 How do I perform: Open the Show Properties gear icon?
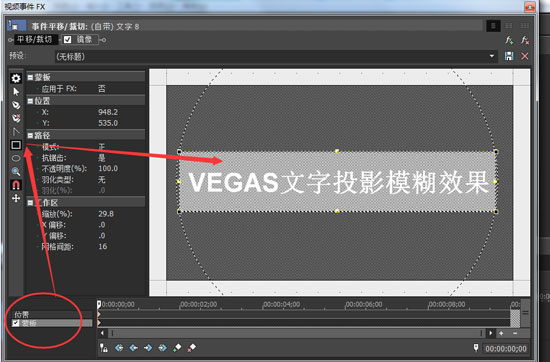[16, 78]
